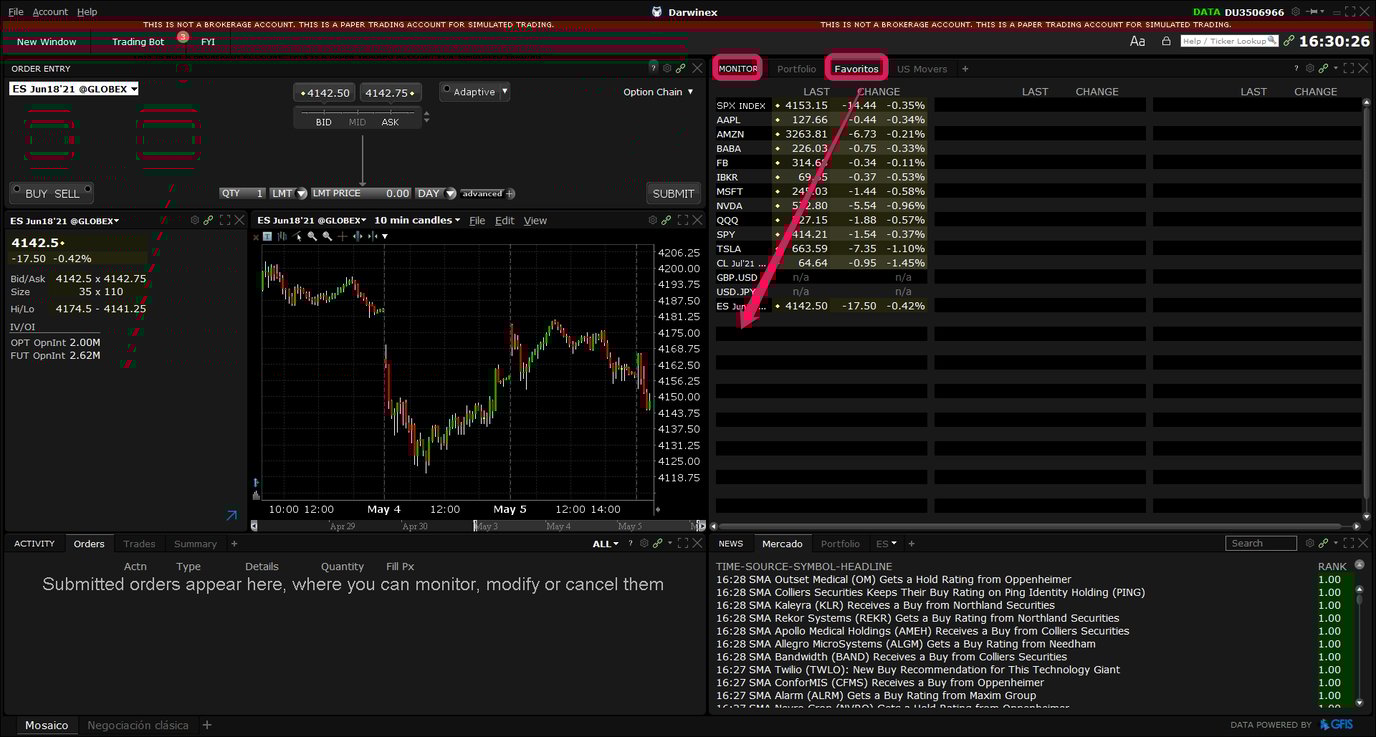Click the Order Entry green link icon
The width and height of the screenshot is (1376, 737).
[x=680, y=68]
